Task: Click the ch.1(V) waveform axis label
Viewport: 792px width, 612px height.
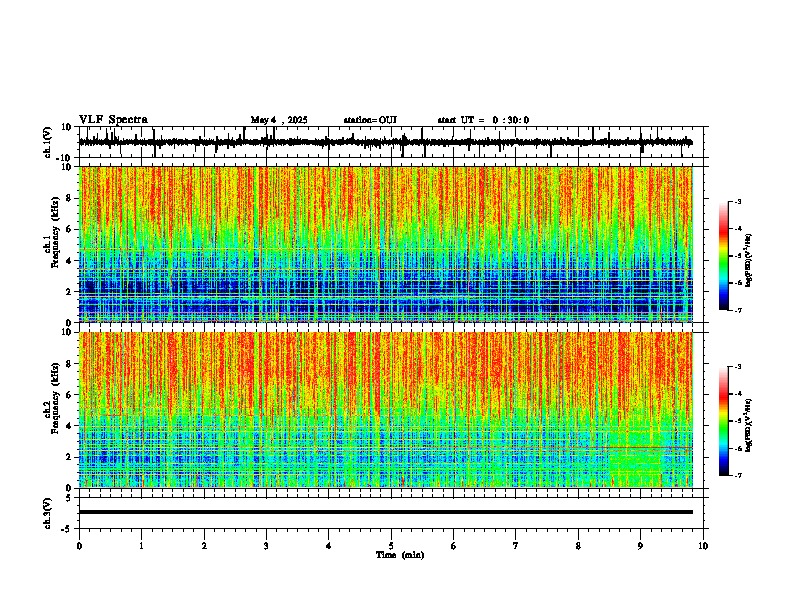Action: coord(48,142)
